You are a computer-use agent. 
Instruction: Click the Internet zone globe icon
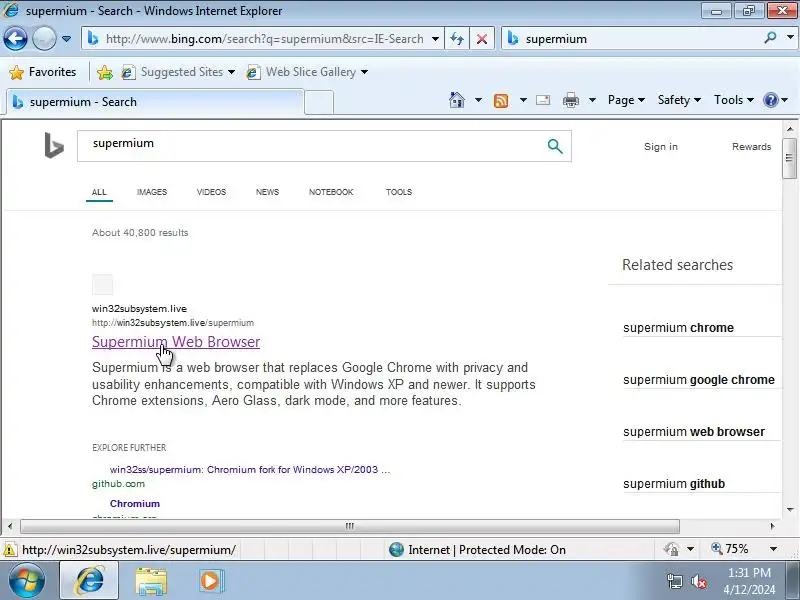tap(396, 549)
